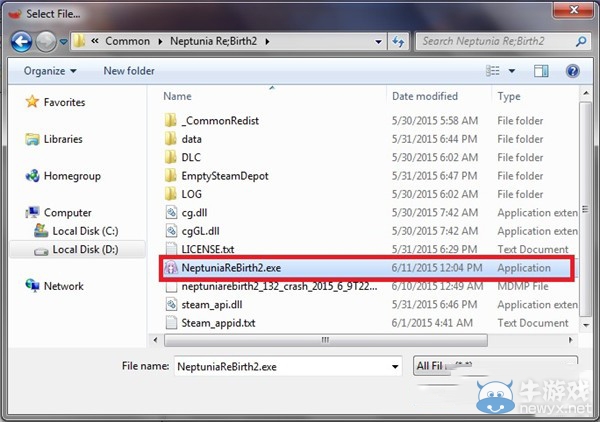
Task: Select the cg.dll file icon
Action: point(171,212)
